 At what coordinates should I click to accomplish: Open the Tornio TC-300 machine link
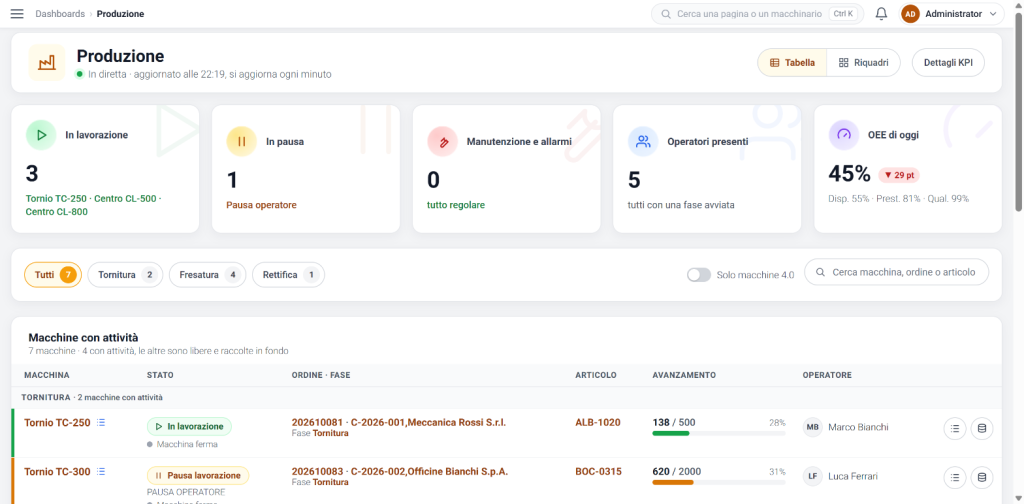[57, 471]
